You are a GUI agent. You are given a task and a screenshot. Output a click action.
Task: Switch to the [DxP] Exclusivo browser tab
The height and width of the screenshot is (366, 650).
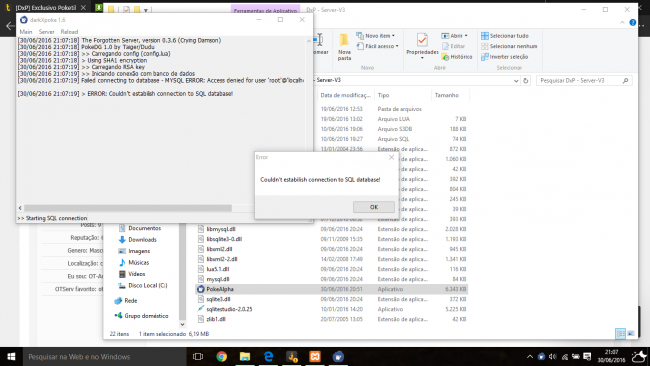click(x=45, y=7)
